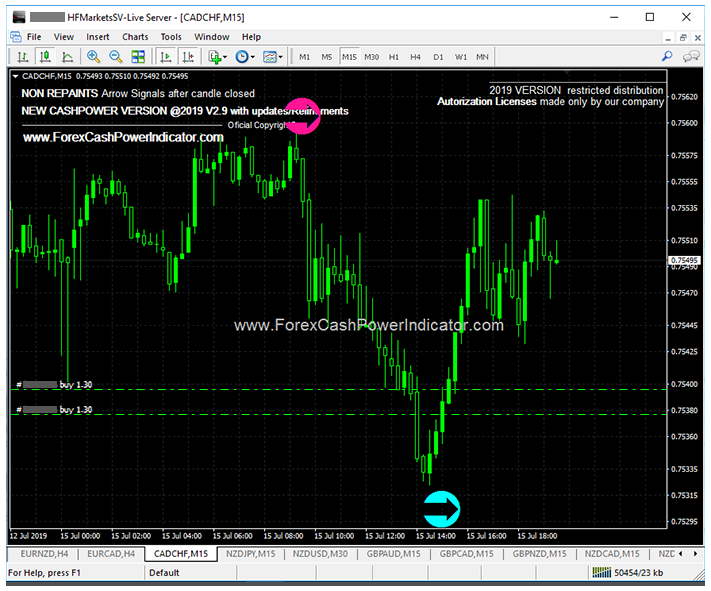This screenshot has height=591, width=711.
Task: Switch to the EURNZD,H4 chart tab
Action: [x=44, y=553]
